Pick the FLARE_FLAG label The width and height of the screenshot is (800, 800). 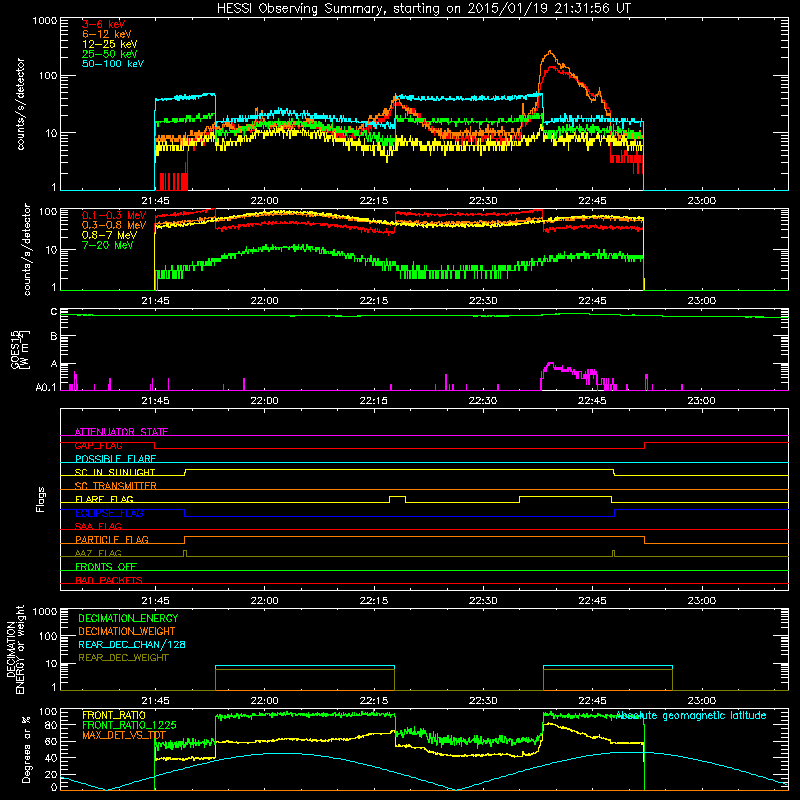pyautogui.click(x=104, y=499)
